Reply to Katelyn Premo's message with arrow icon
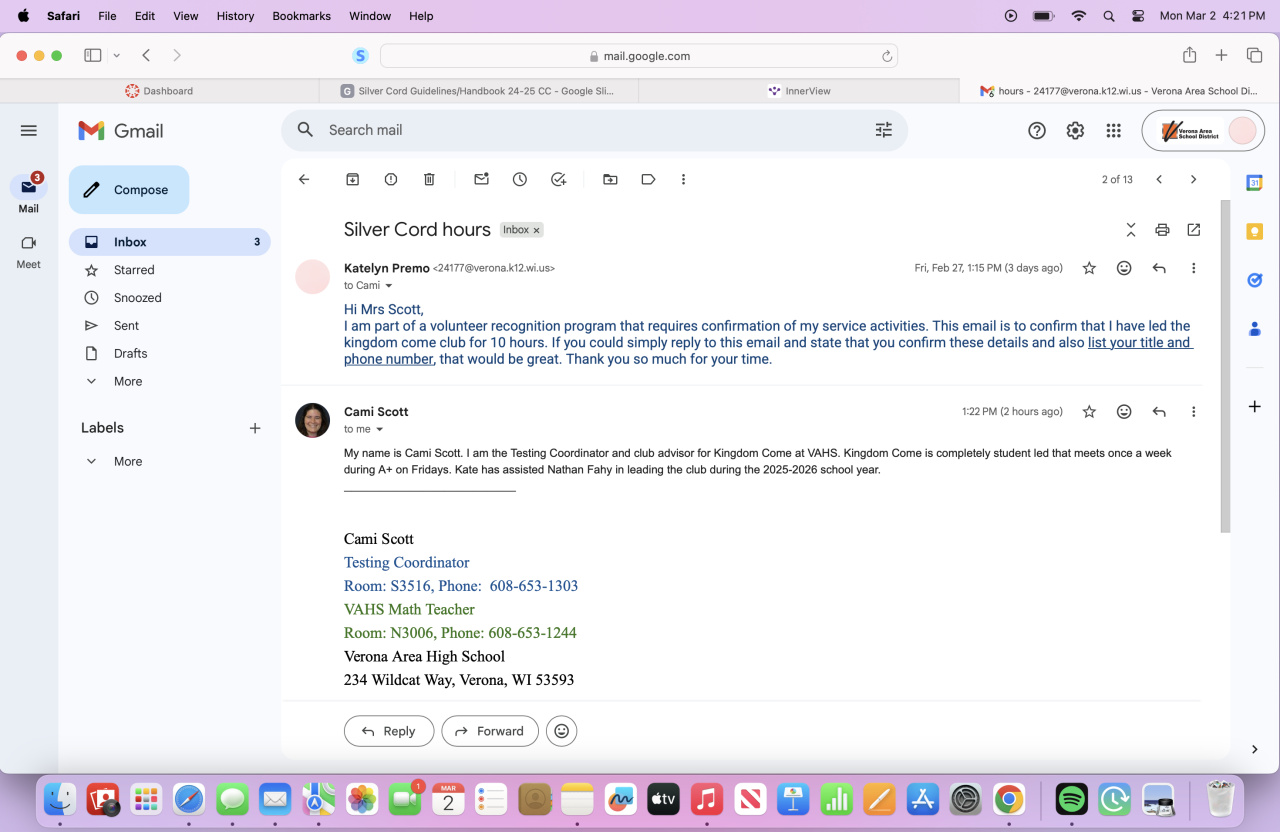 click(1159, 268)
